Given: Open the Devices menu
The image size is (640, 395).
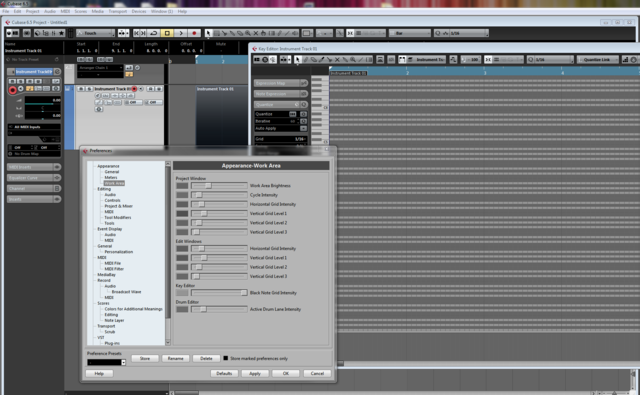Looking at the screenshot, I should coord(139,11).
